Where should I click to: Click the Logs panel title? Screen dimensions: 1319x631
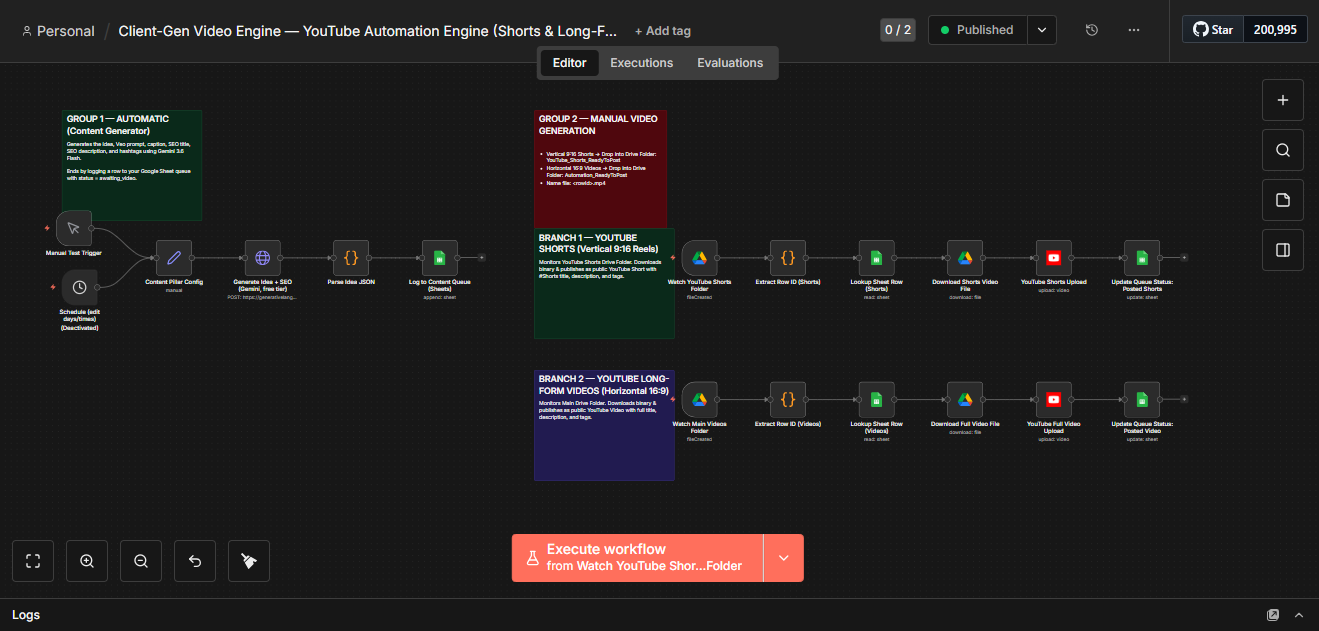coord(26,615)
